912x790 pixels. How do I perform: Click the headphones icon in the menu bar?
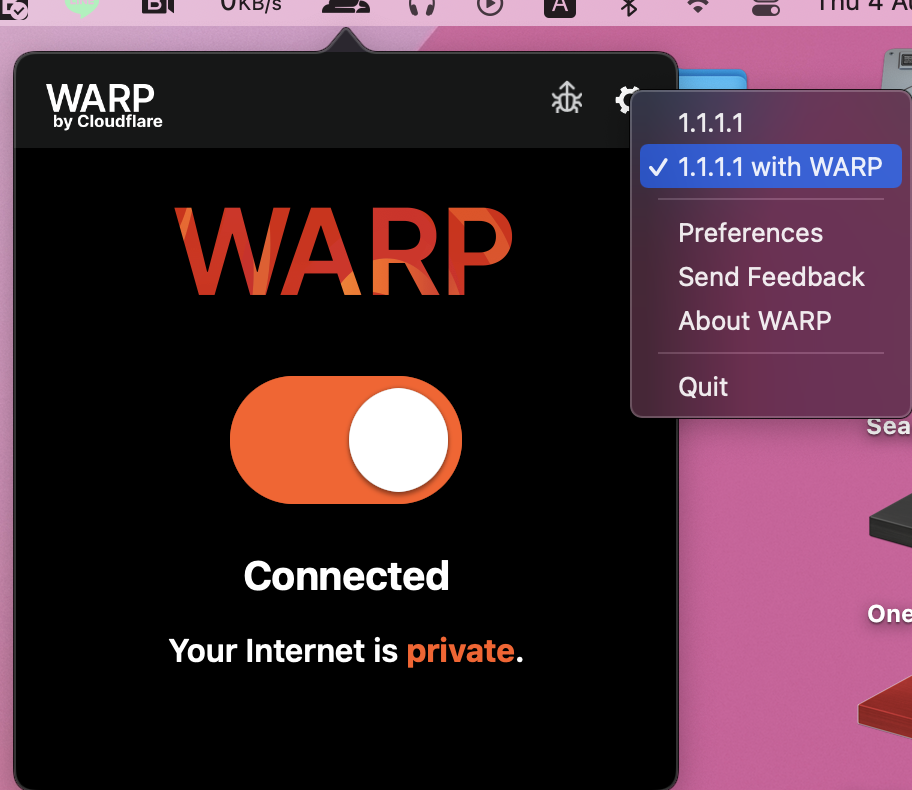[422, 6]
